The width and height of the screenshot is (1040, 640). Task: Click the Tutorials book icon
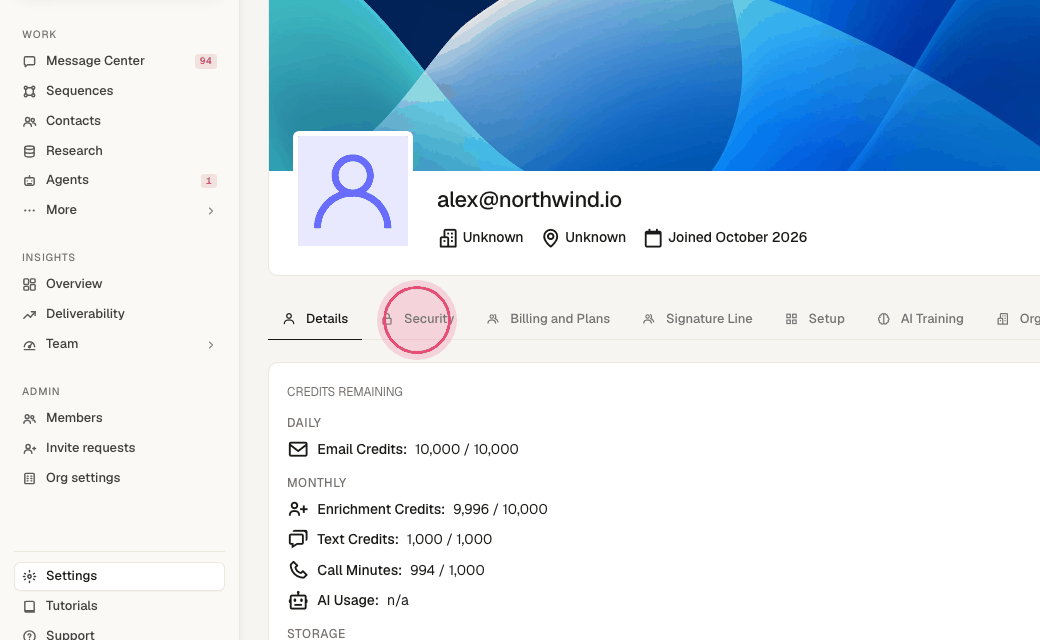click(x=29, y=606)
